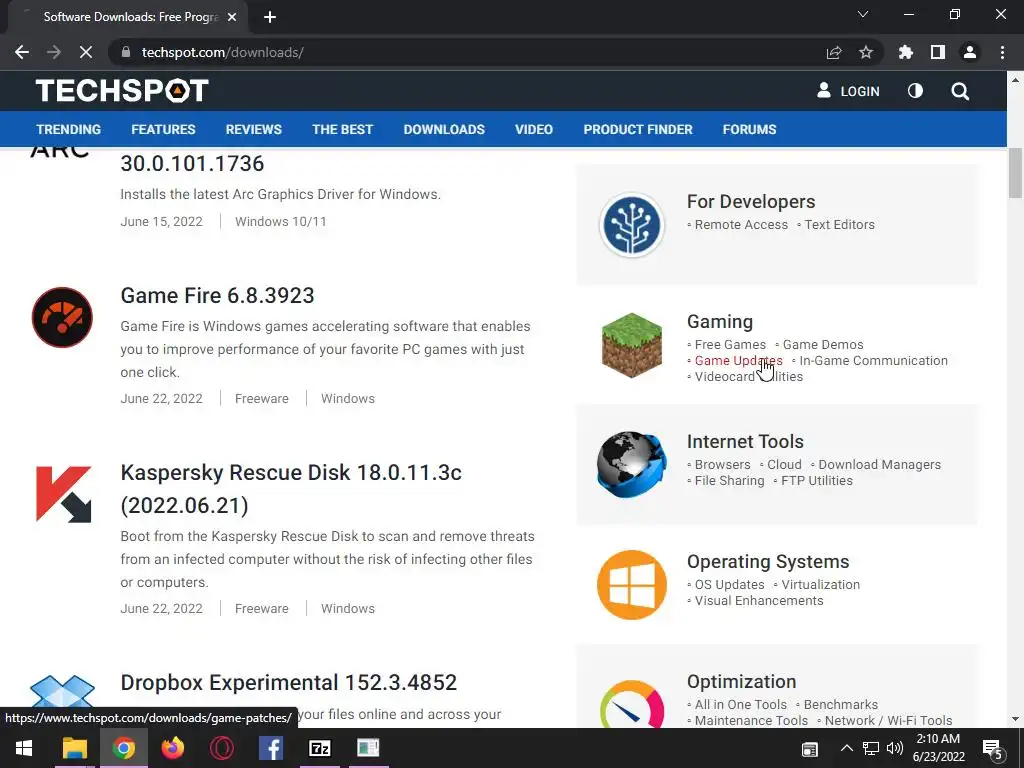The height and width of the screenshot is (768, 1024).
Task: Open the Gaming category heading
Action: 720,321
